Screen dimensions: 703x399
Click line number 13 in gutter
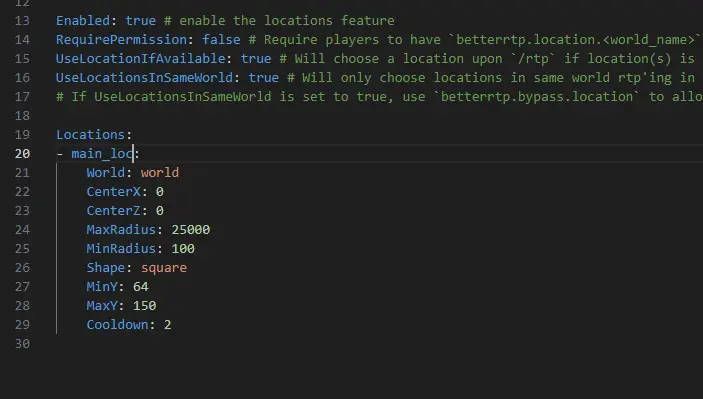pos(22,21)
